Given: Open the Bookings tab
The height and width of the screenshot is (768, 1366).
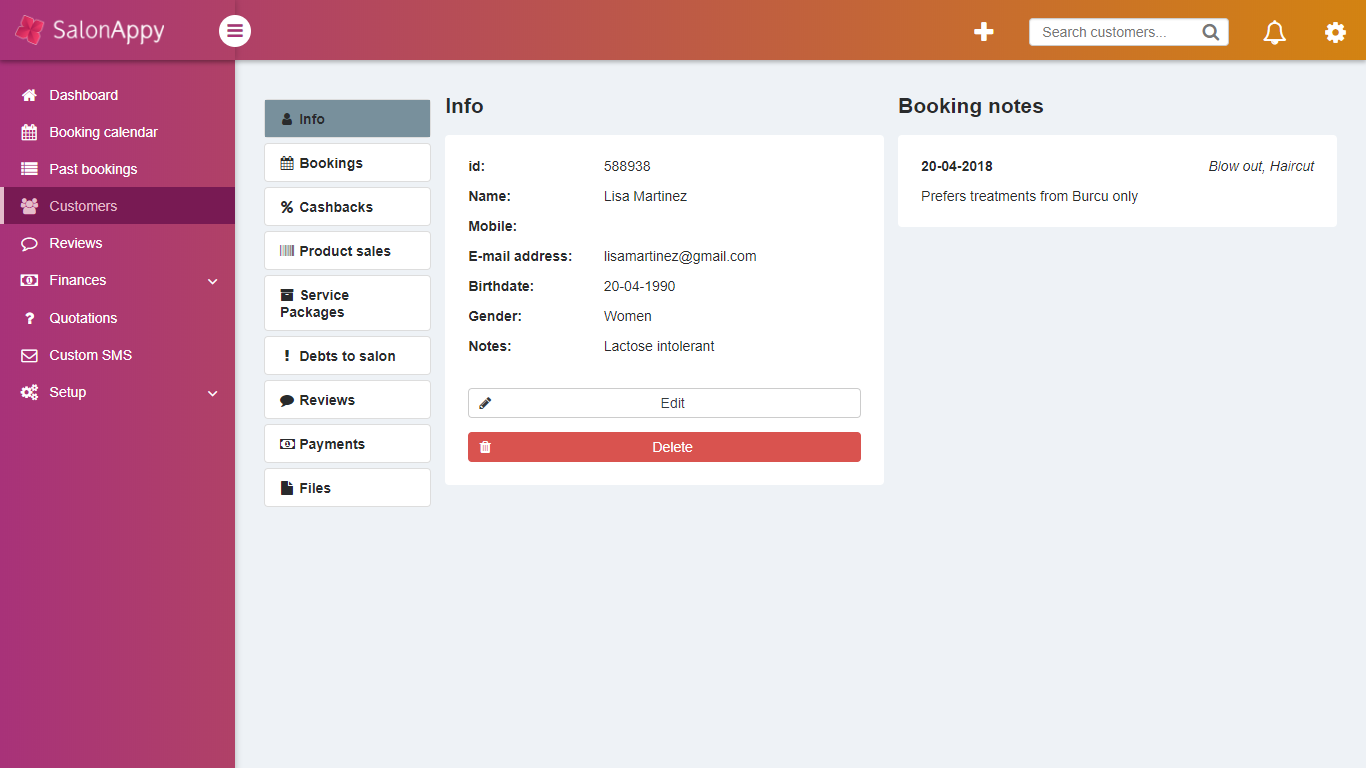Looking at the screenshot, I should coord(347,163).
